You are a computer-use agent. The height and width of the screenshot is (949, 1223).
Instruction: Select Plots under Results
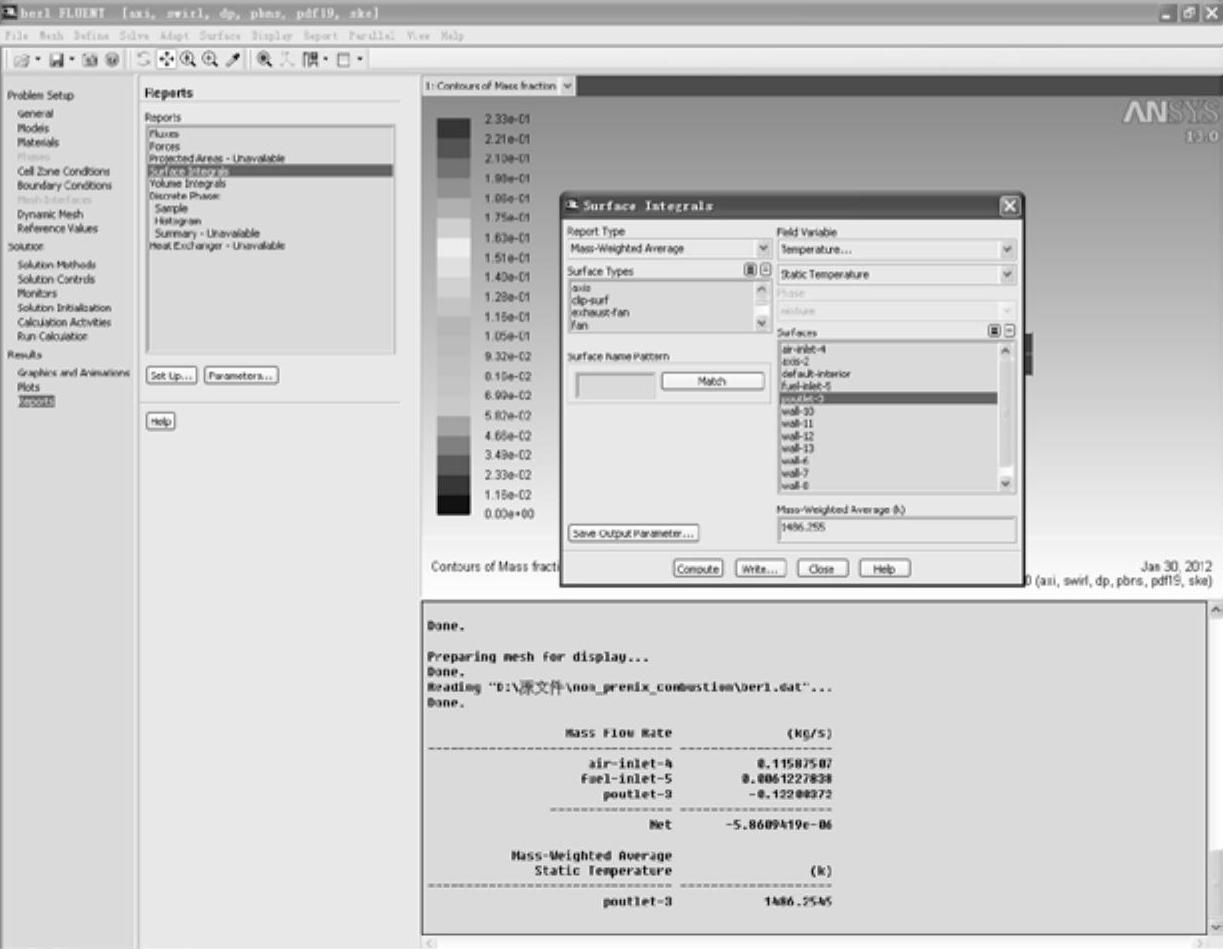[28, 386]
